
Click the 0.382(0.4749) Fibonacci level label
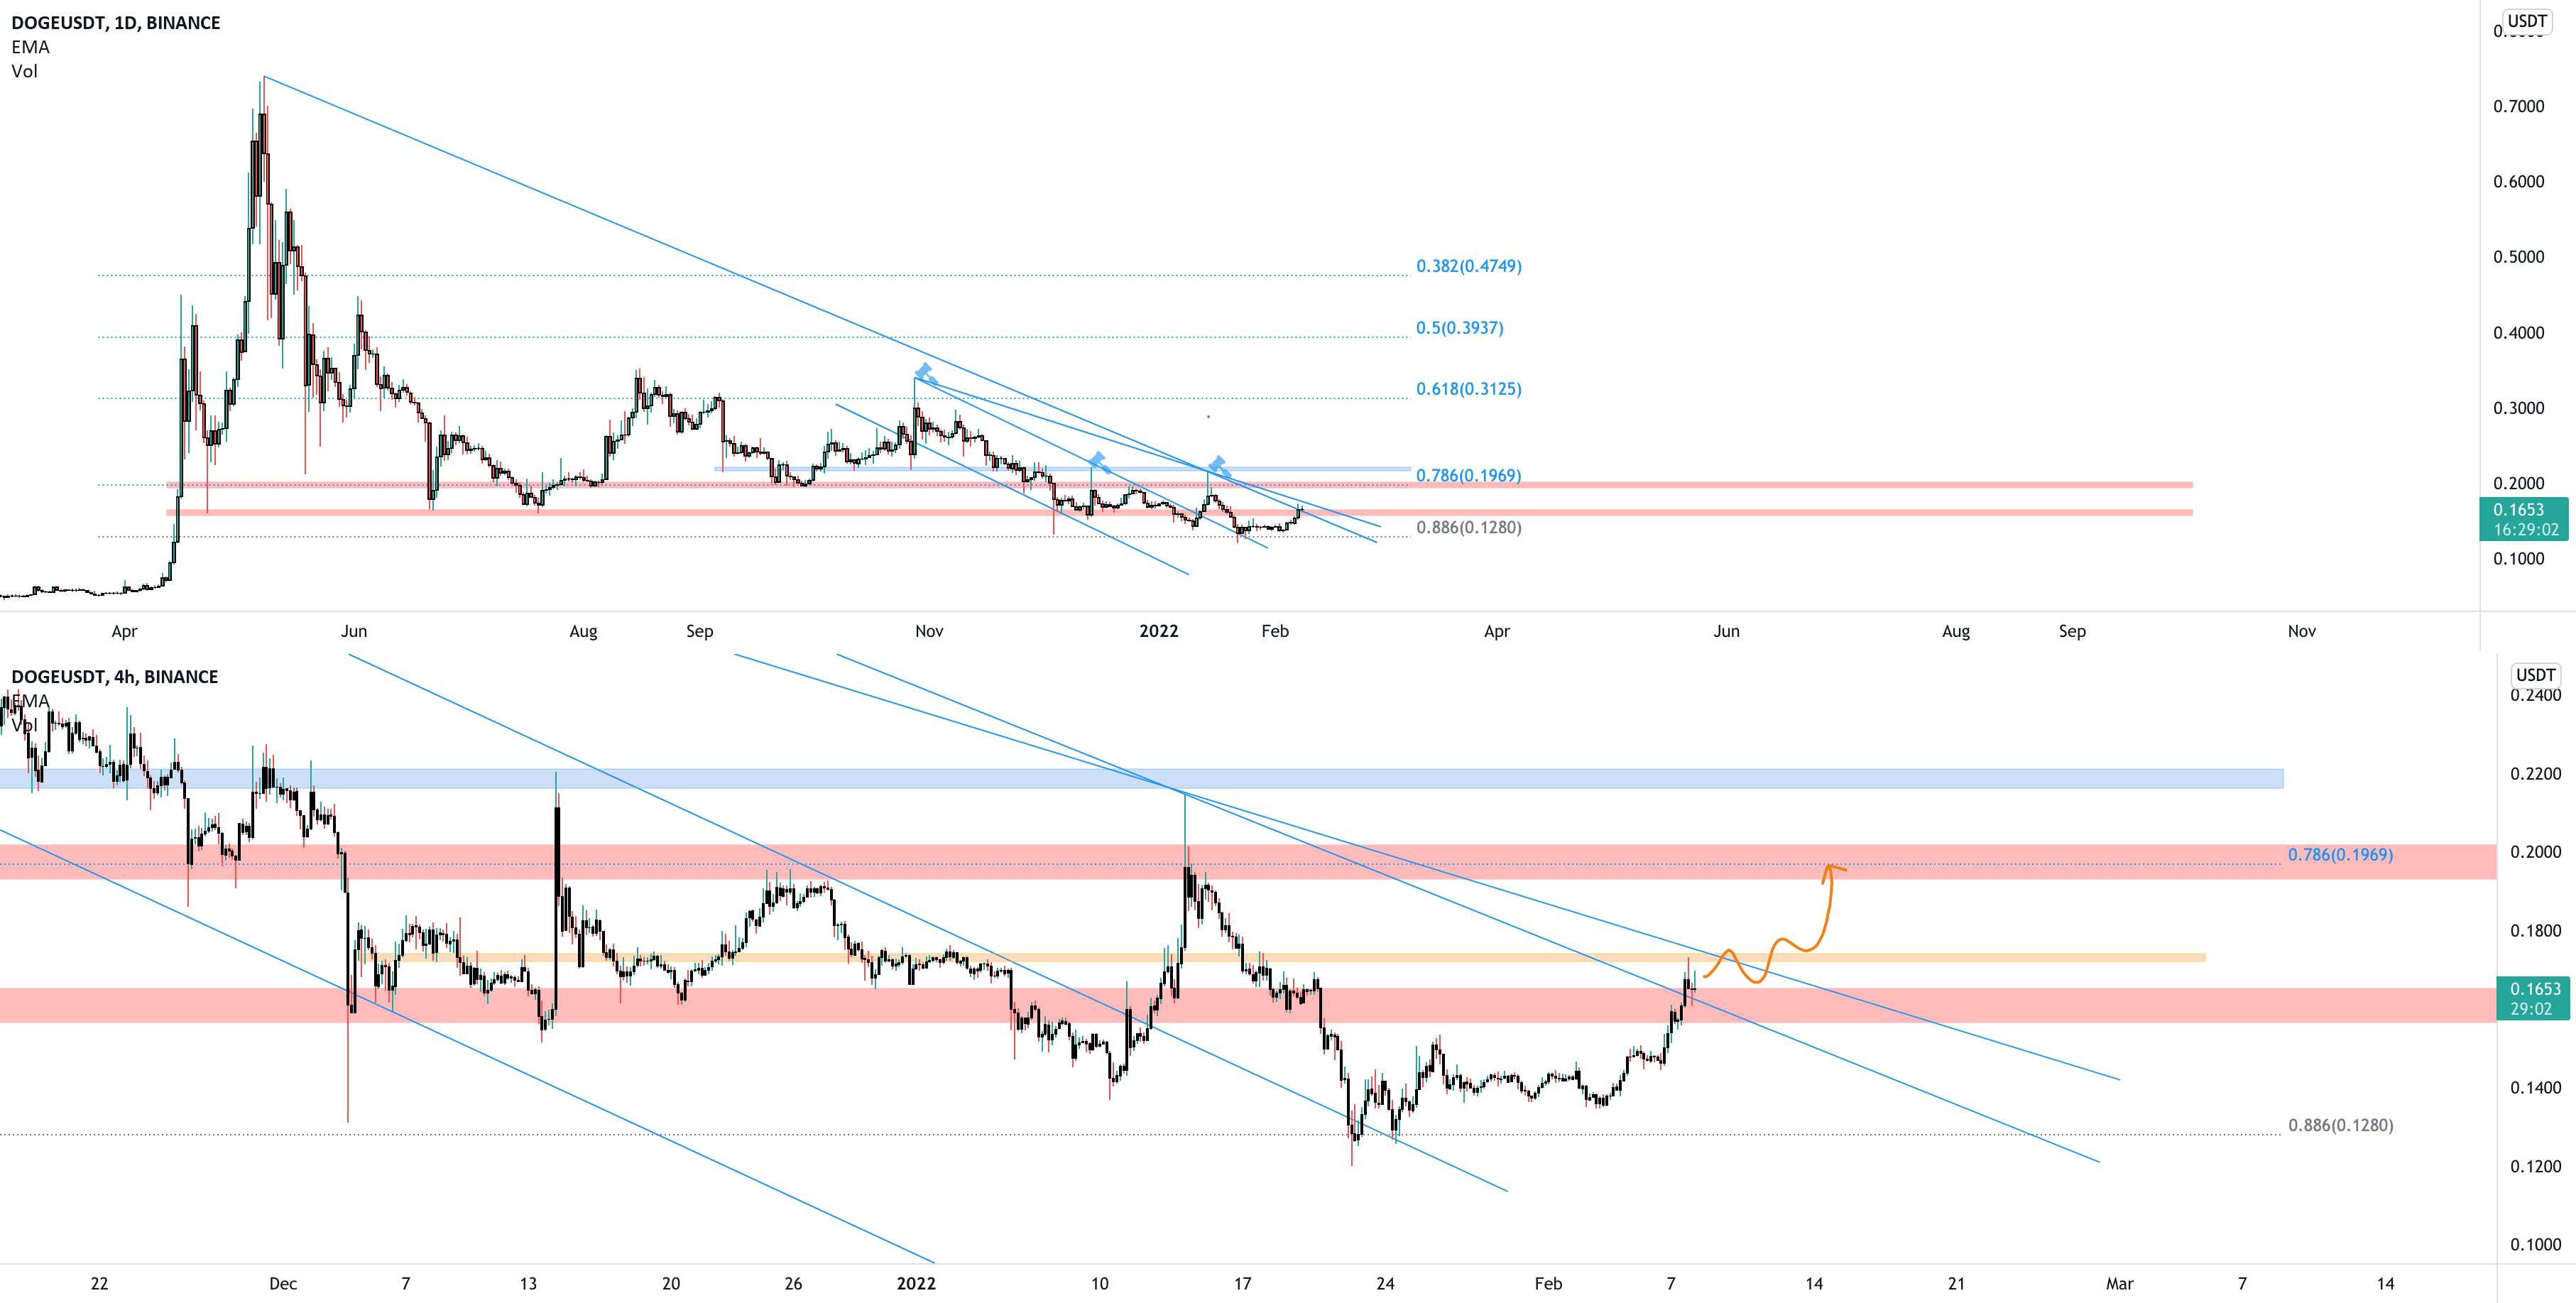tap(1468, 266)
